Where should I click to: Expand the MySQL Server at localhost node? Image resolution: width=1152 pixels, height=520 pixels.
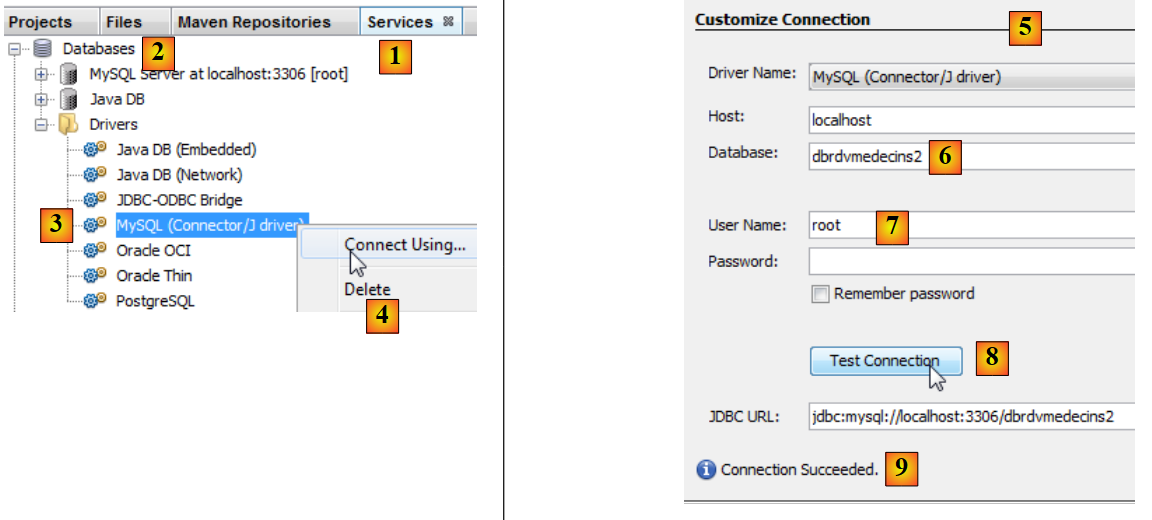42,74
